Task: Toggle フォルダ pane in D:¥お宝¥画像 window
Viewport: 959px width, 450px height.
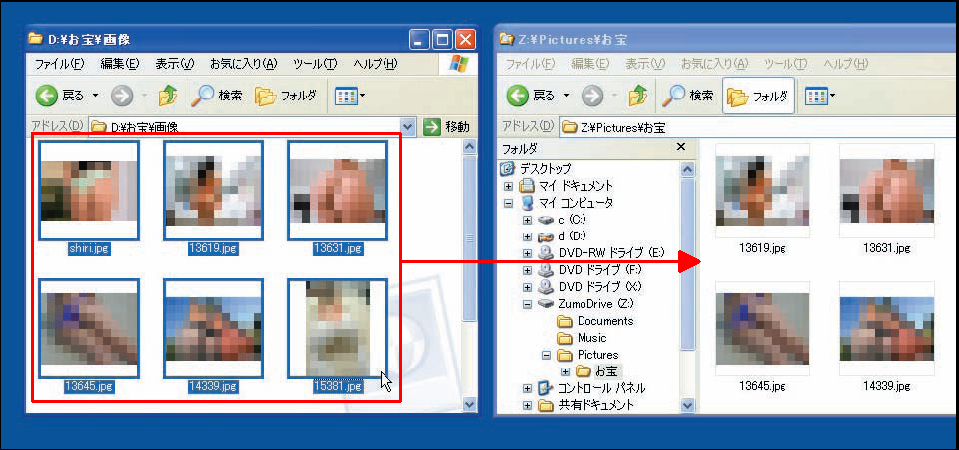Action: (x=286, y=95)
